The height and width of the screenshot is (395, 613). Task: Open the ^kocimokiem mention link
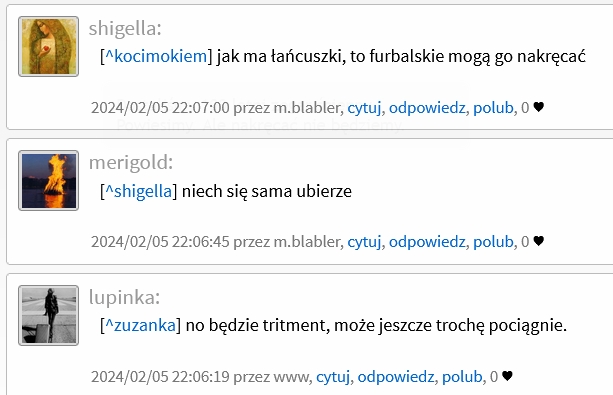point(156,56)
